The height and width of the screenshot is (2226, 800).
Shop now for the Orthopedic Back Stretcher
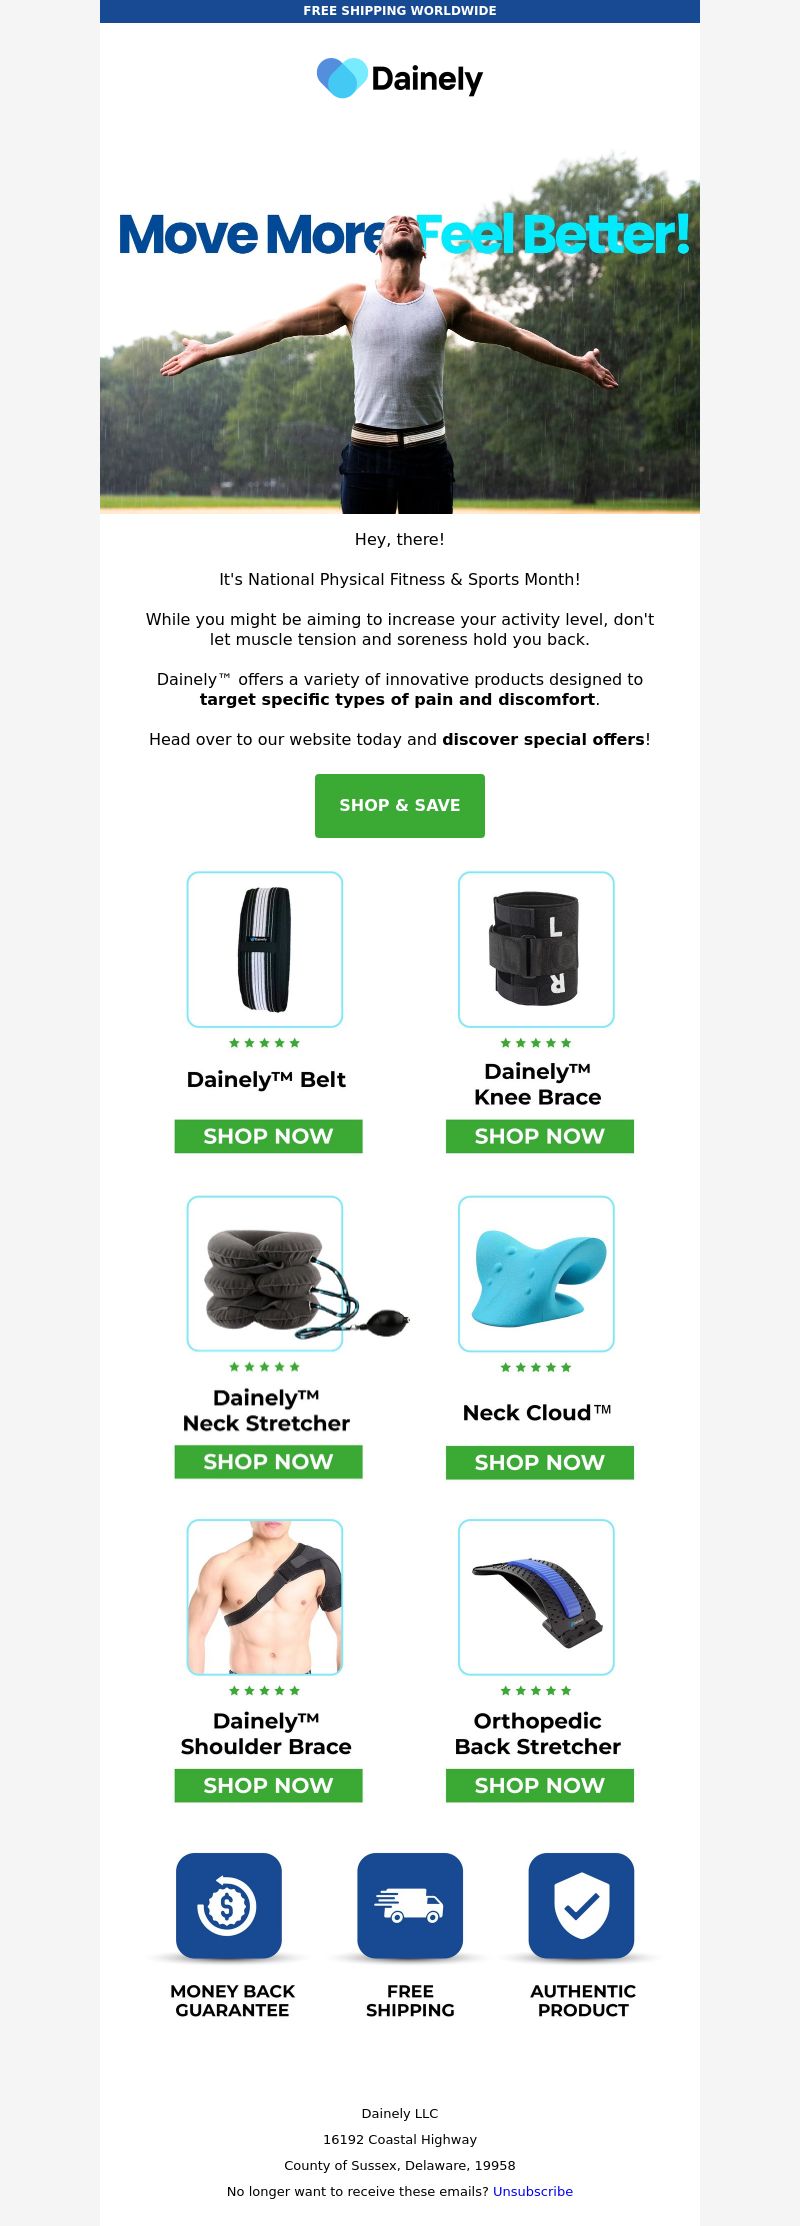coord(540,1785)
